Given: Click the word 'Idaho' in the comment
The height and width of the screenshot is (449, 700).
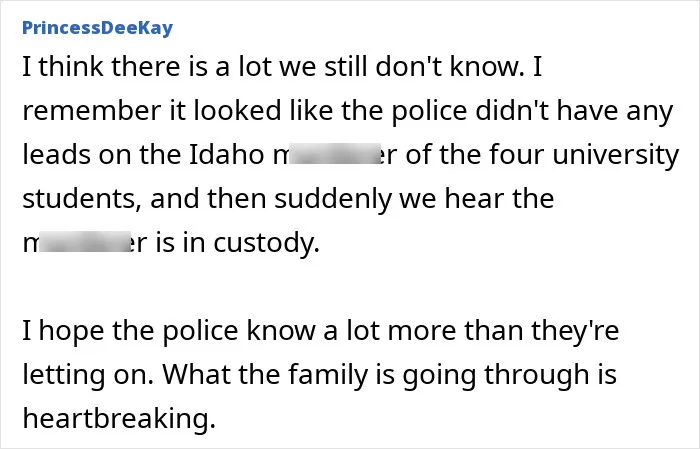Looking at the screenshot, I should point(227,154).
